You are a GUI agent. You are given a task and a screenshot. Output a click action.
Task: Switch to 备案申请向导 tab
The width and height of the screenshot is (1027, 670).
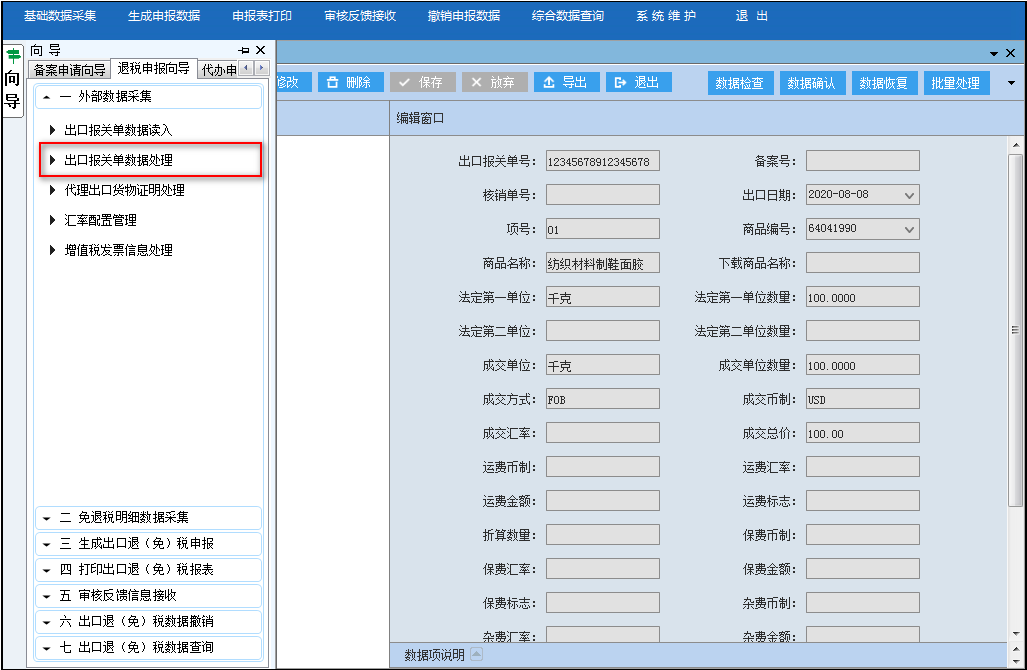(x=69, y=70)
